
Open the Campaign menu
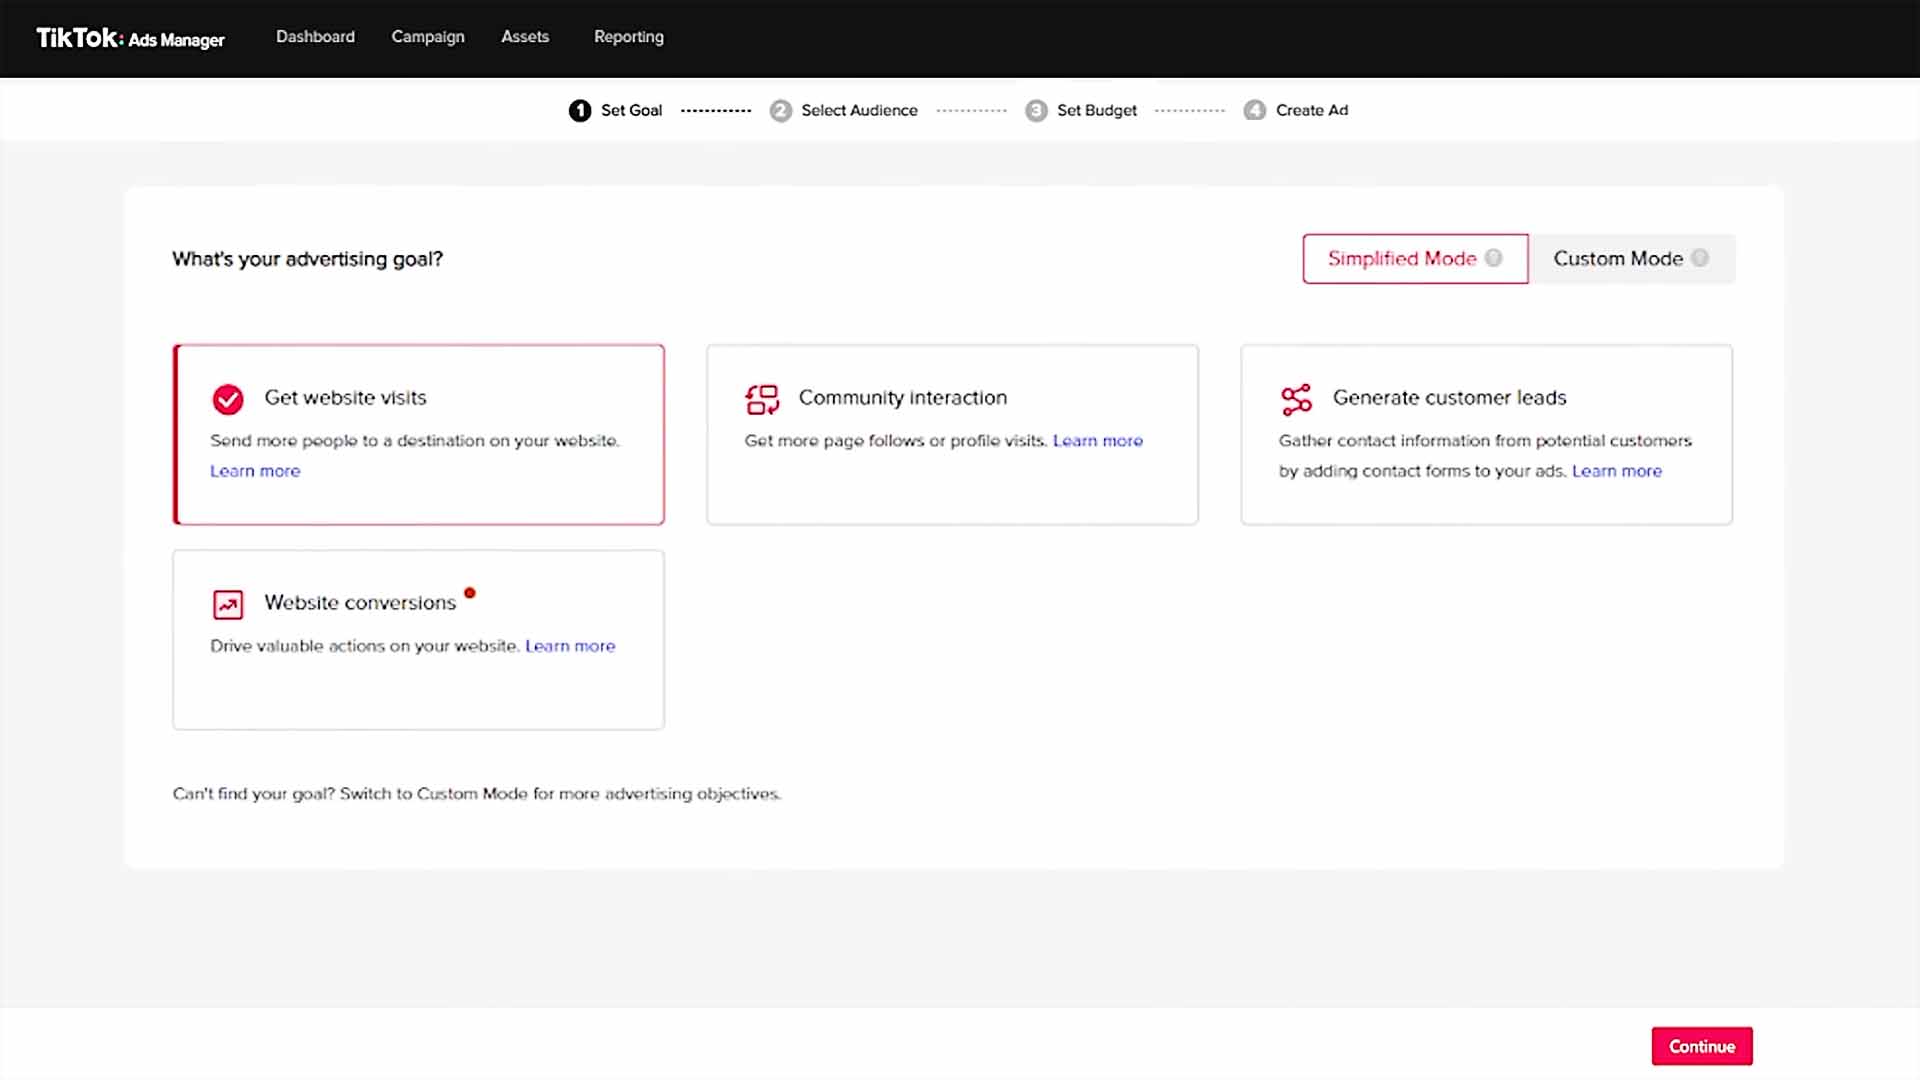(x=428, y=37)
